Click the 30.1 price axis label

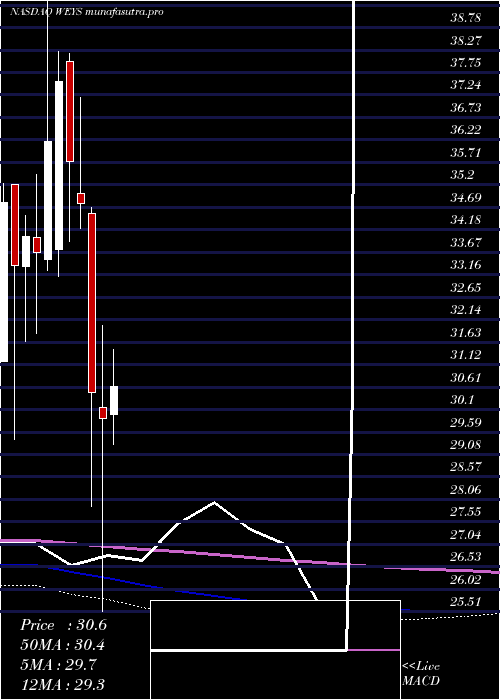[x=462, y=400]
